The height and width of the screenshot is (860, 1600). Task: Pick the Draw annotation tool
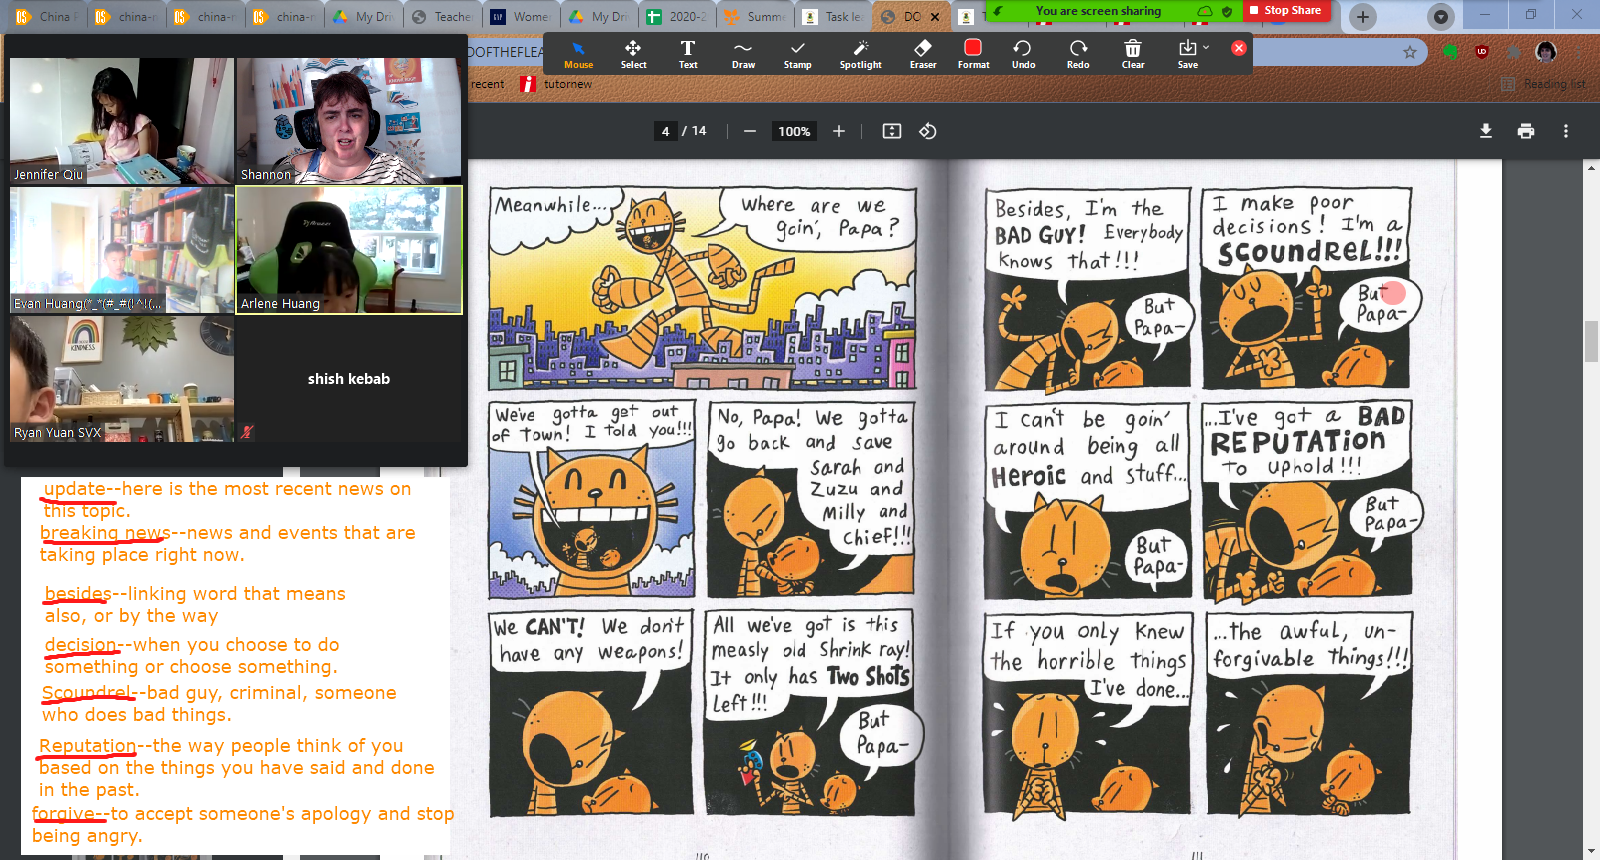[x=743, y=54]
